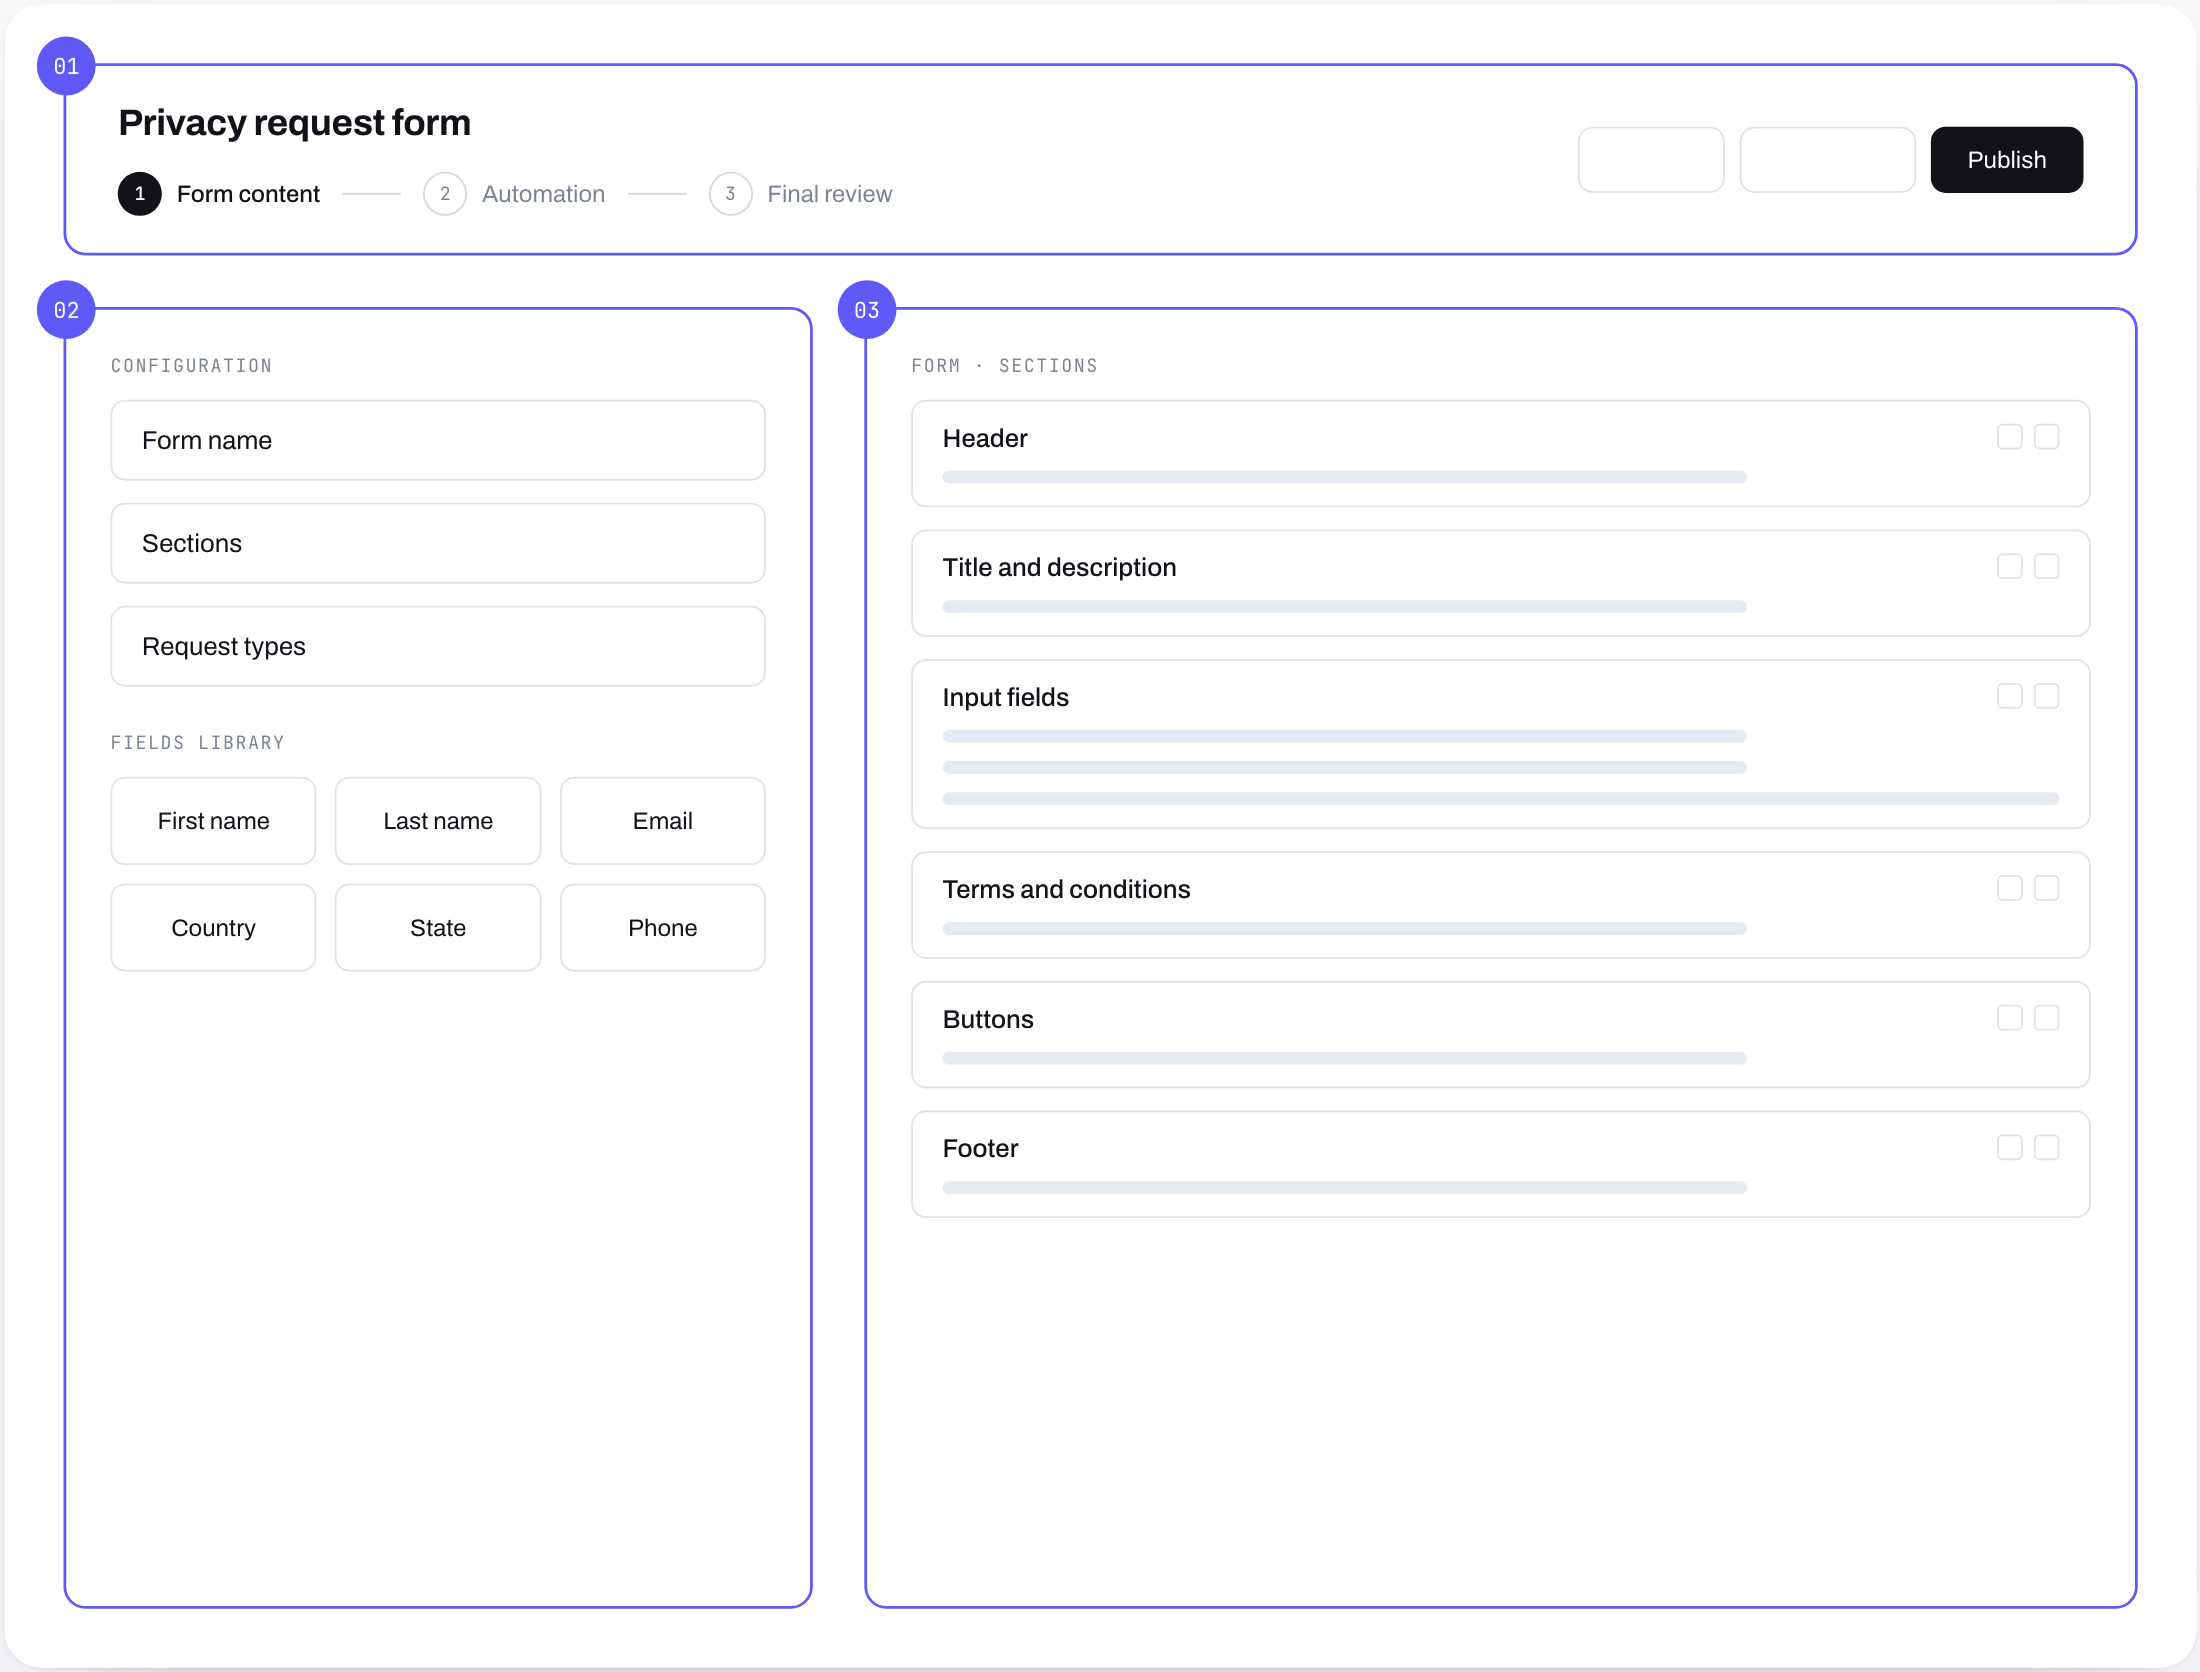Select the Input fields section title
The width and height of the screenshot is (2200, 1672).
pos(1005,697)
